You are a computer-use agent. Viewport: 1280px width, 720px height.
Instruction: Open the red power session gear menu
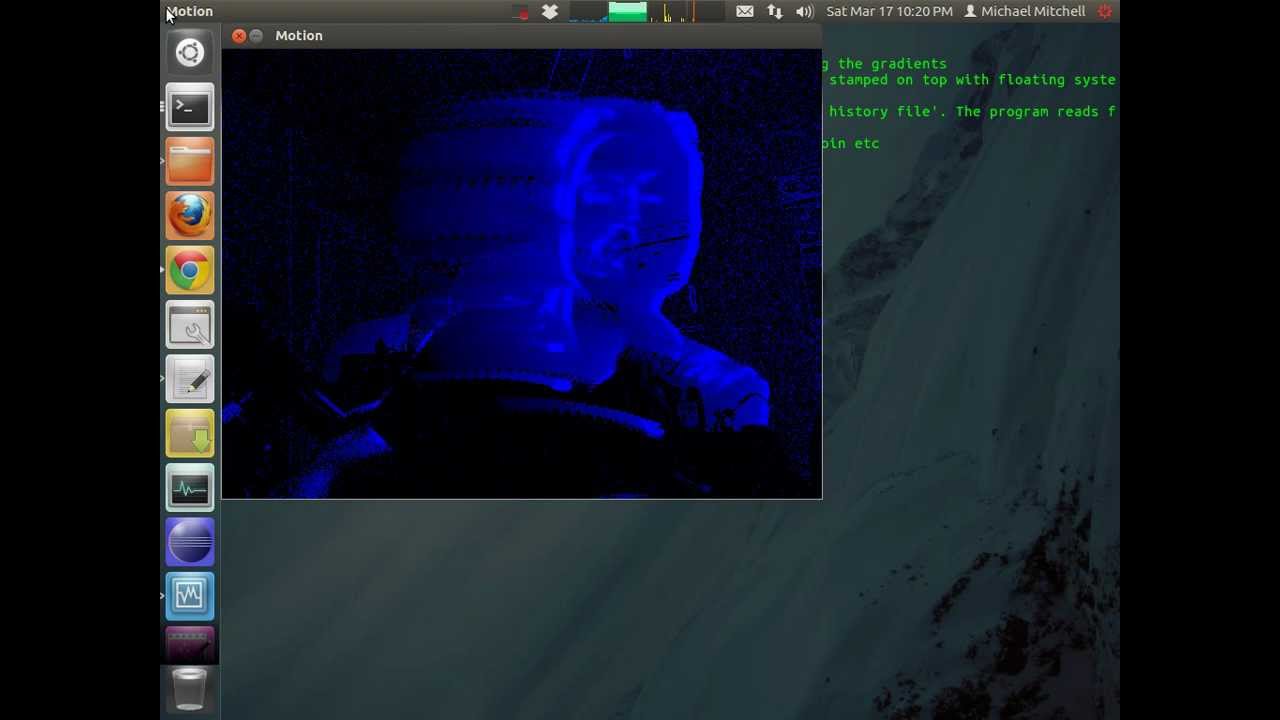[1105, 11]
